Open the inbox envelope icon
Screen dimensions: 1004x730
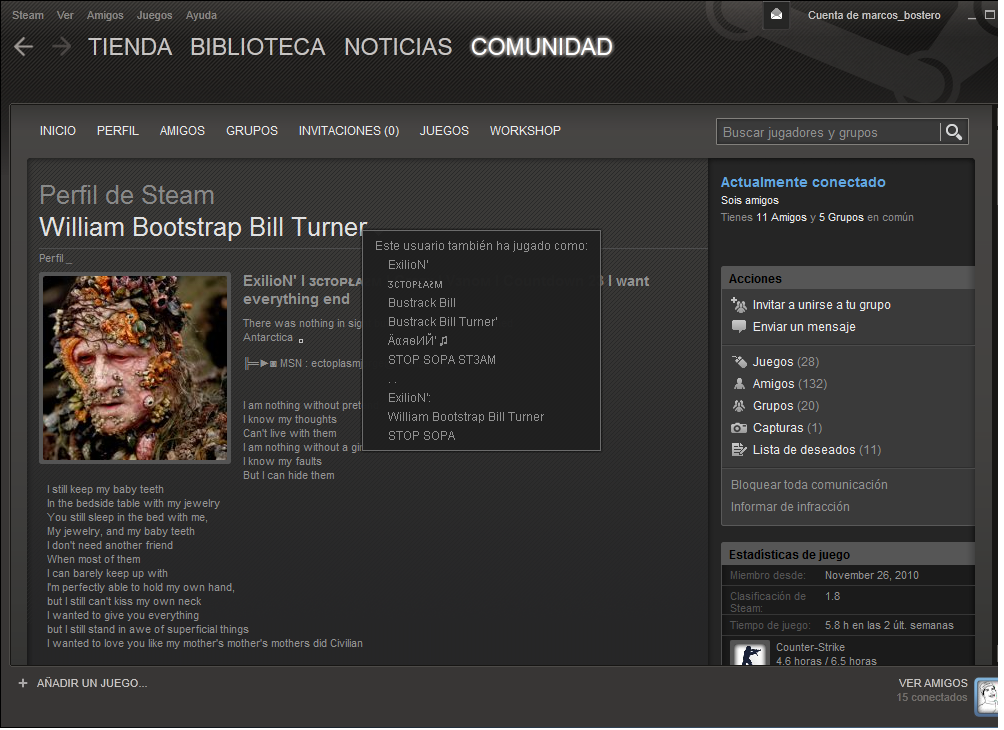(x=776, y=15)
